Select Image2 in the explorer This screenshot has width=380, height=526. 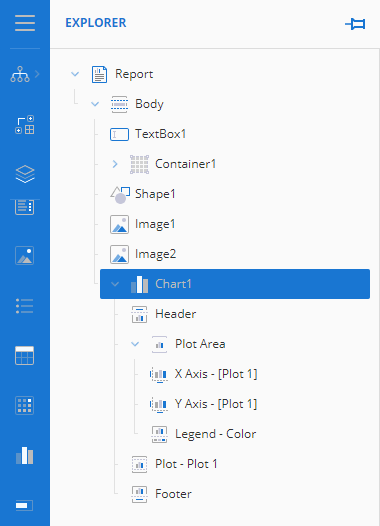[x=155, y=254]
